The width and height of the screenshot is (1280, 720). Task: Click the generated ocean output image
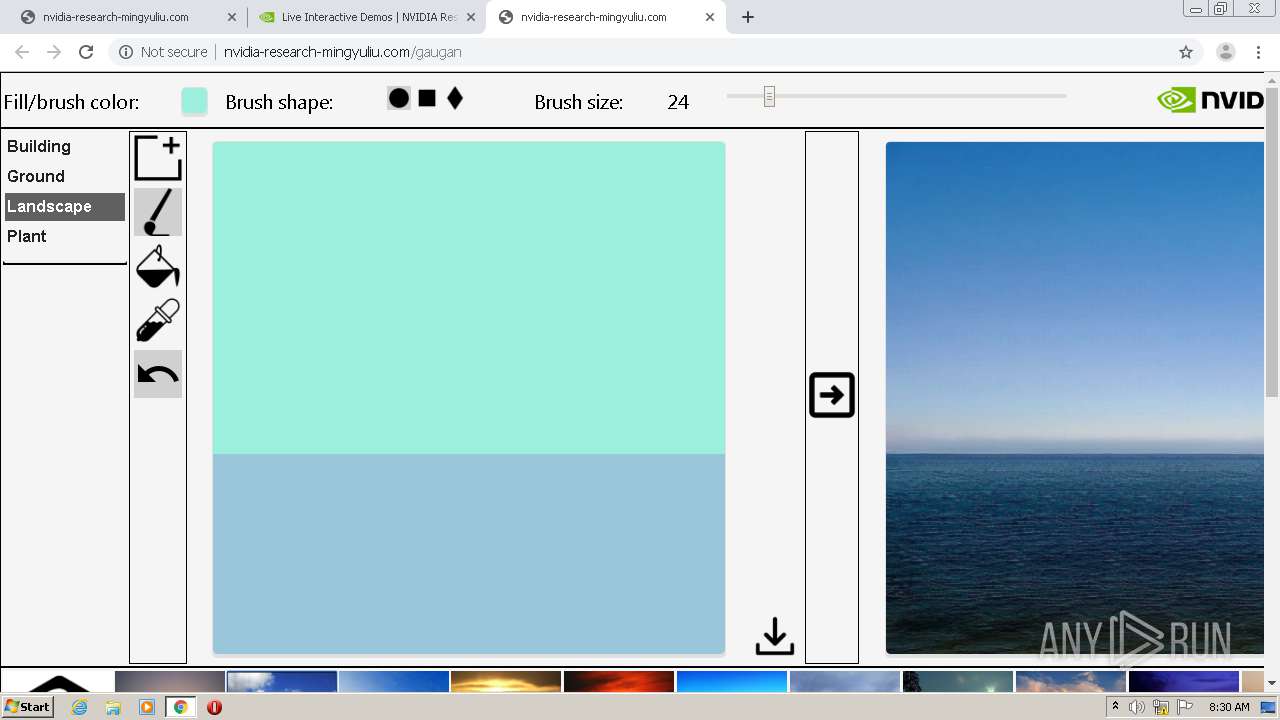click(1075, 398)
